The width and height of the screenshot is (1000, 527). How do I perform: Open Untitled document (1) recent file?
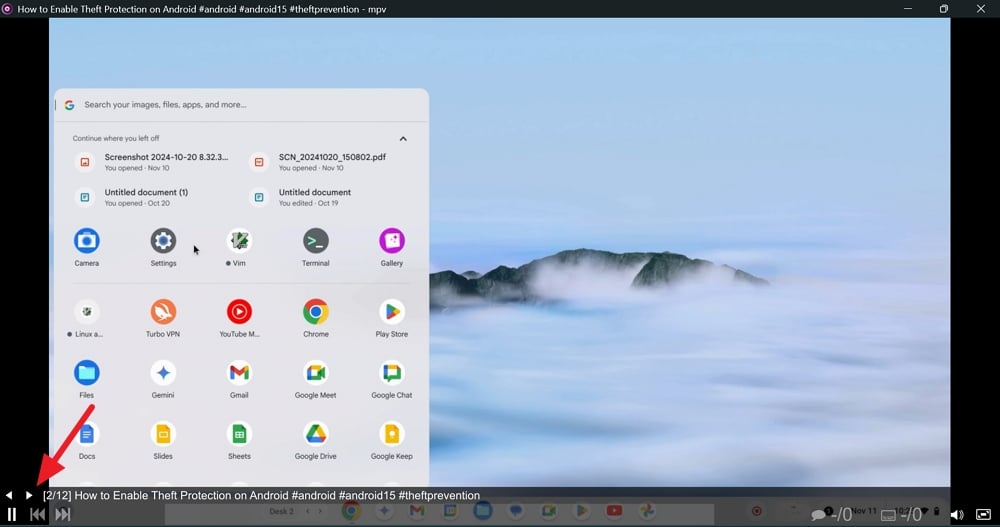tap(132, 197)
